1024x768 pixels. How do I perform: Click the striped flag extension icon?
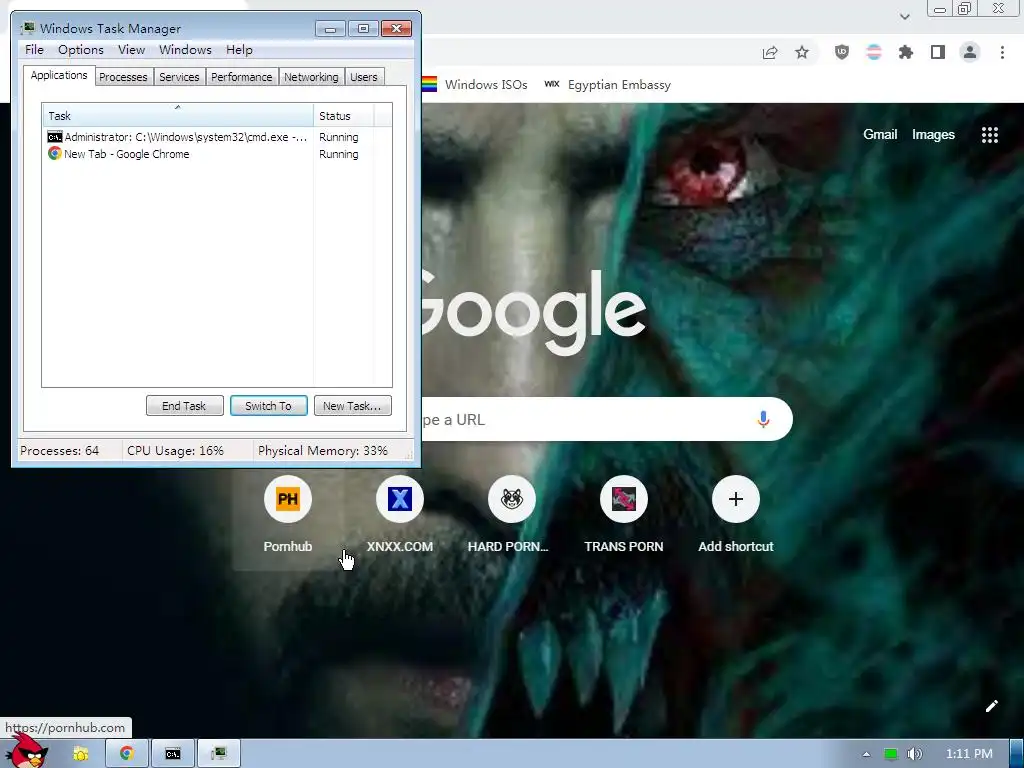pos(874,52)
